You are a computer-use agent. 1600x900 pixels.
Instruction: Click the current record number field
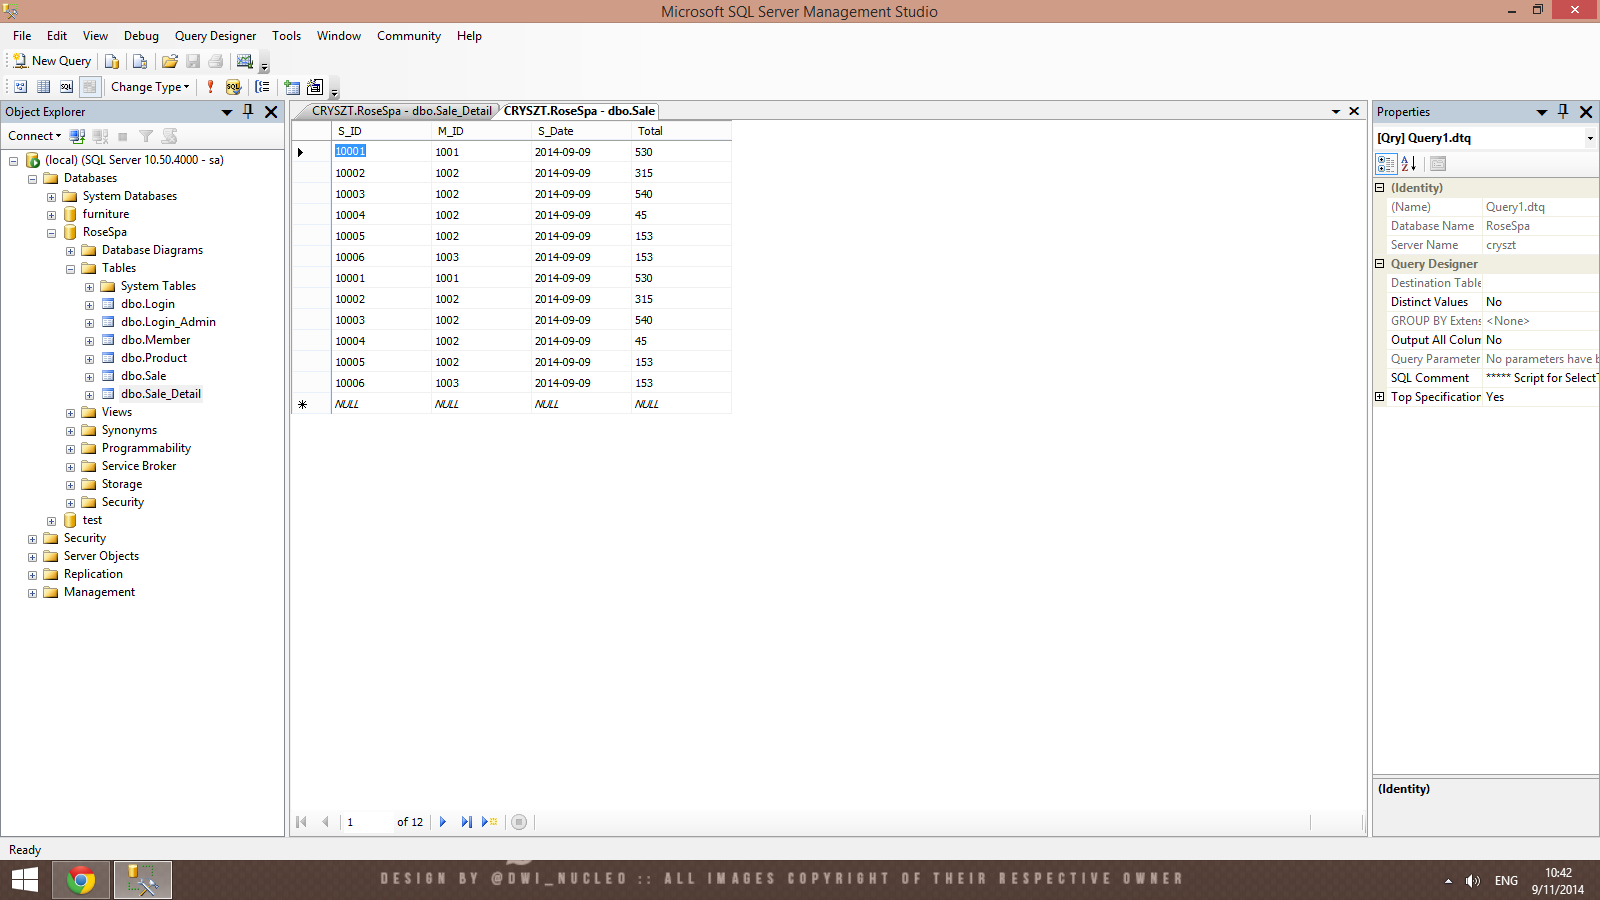(366, 822)
